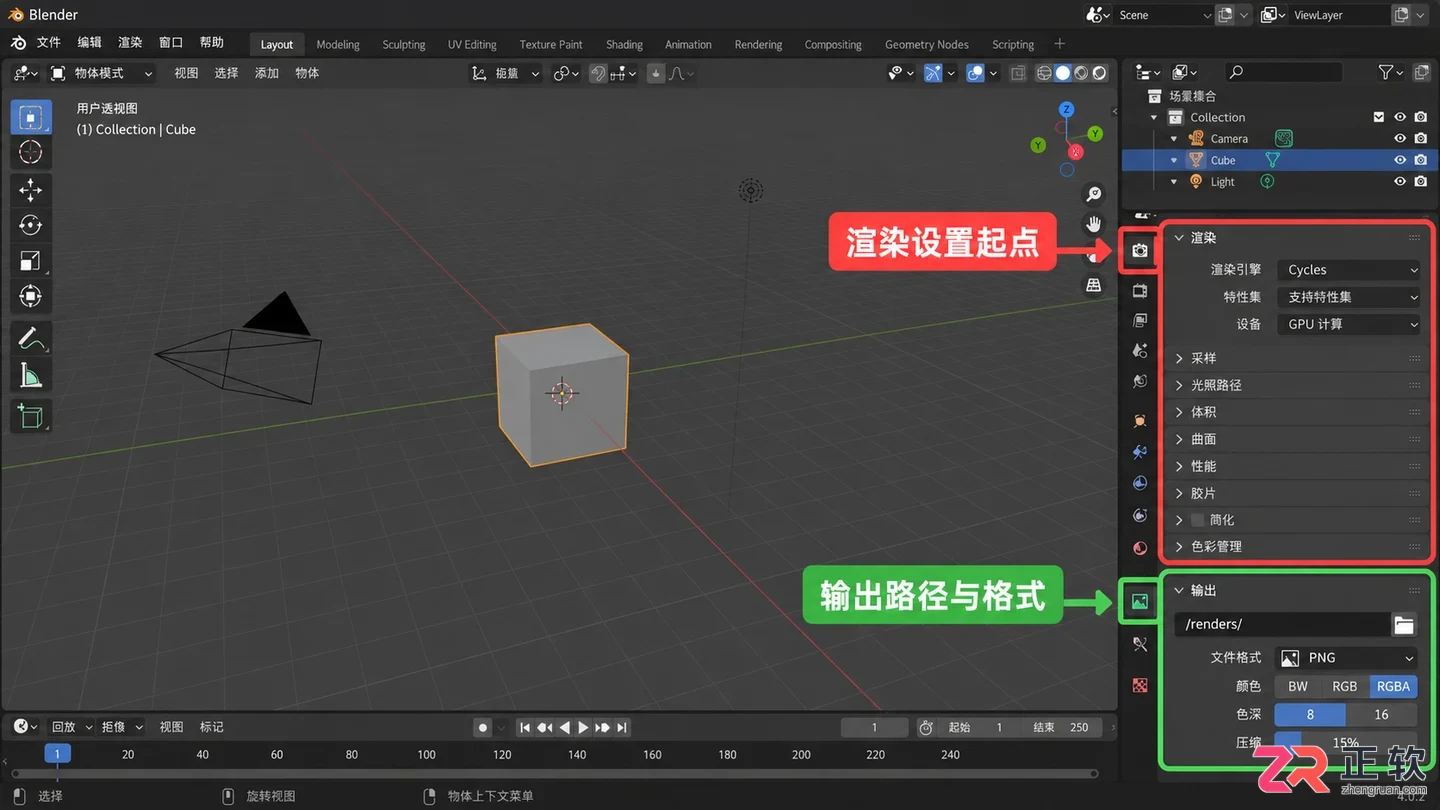Activate the Move tool
This screenshot has height=810, width=1440.
coord(31,190)
